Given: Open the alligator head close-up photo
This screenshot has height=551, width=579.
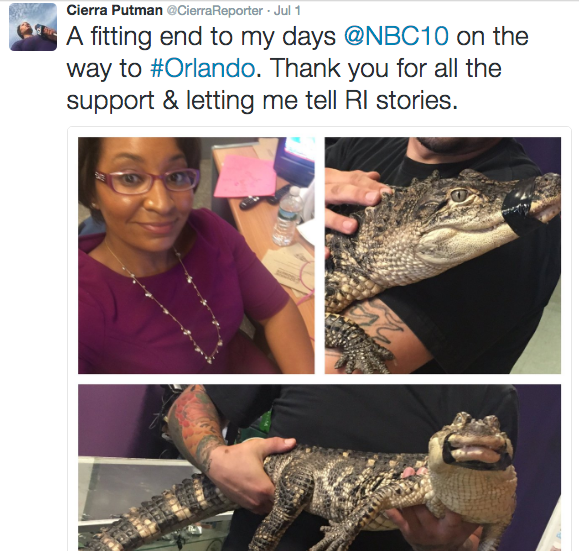Looking at the screenshot, I should (x=443, y=255).
